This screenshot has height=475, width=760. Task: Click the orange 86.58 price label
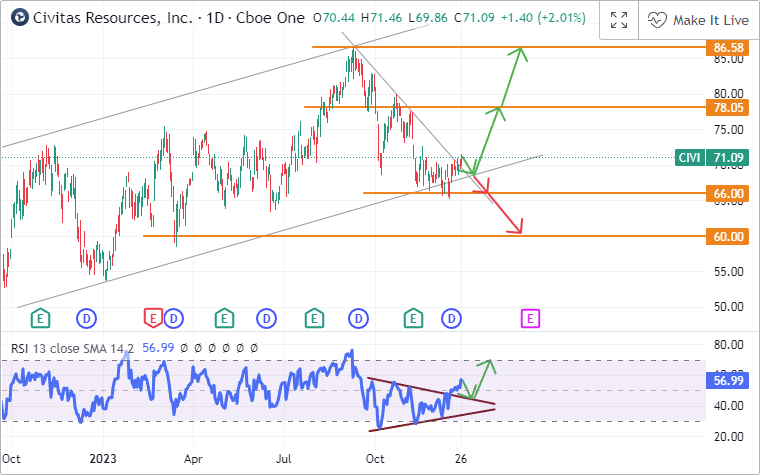(728, 48)
